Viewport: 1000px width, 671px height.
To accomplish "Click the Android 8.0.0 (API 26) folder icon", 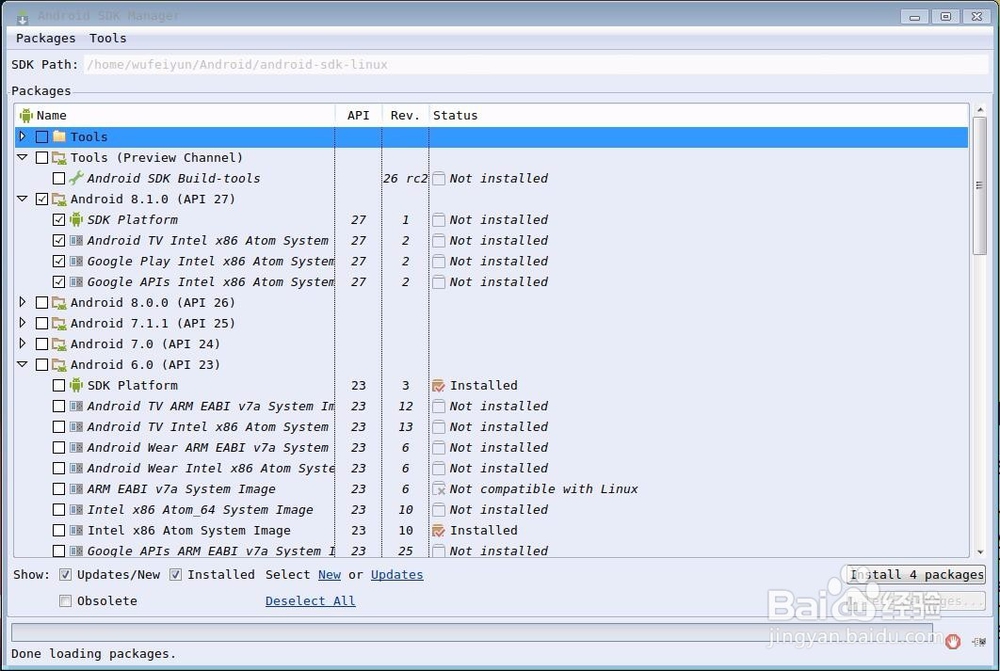I will coord(59,302).
